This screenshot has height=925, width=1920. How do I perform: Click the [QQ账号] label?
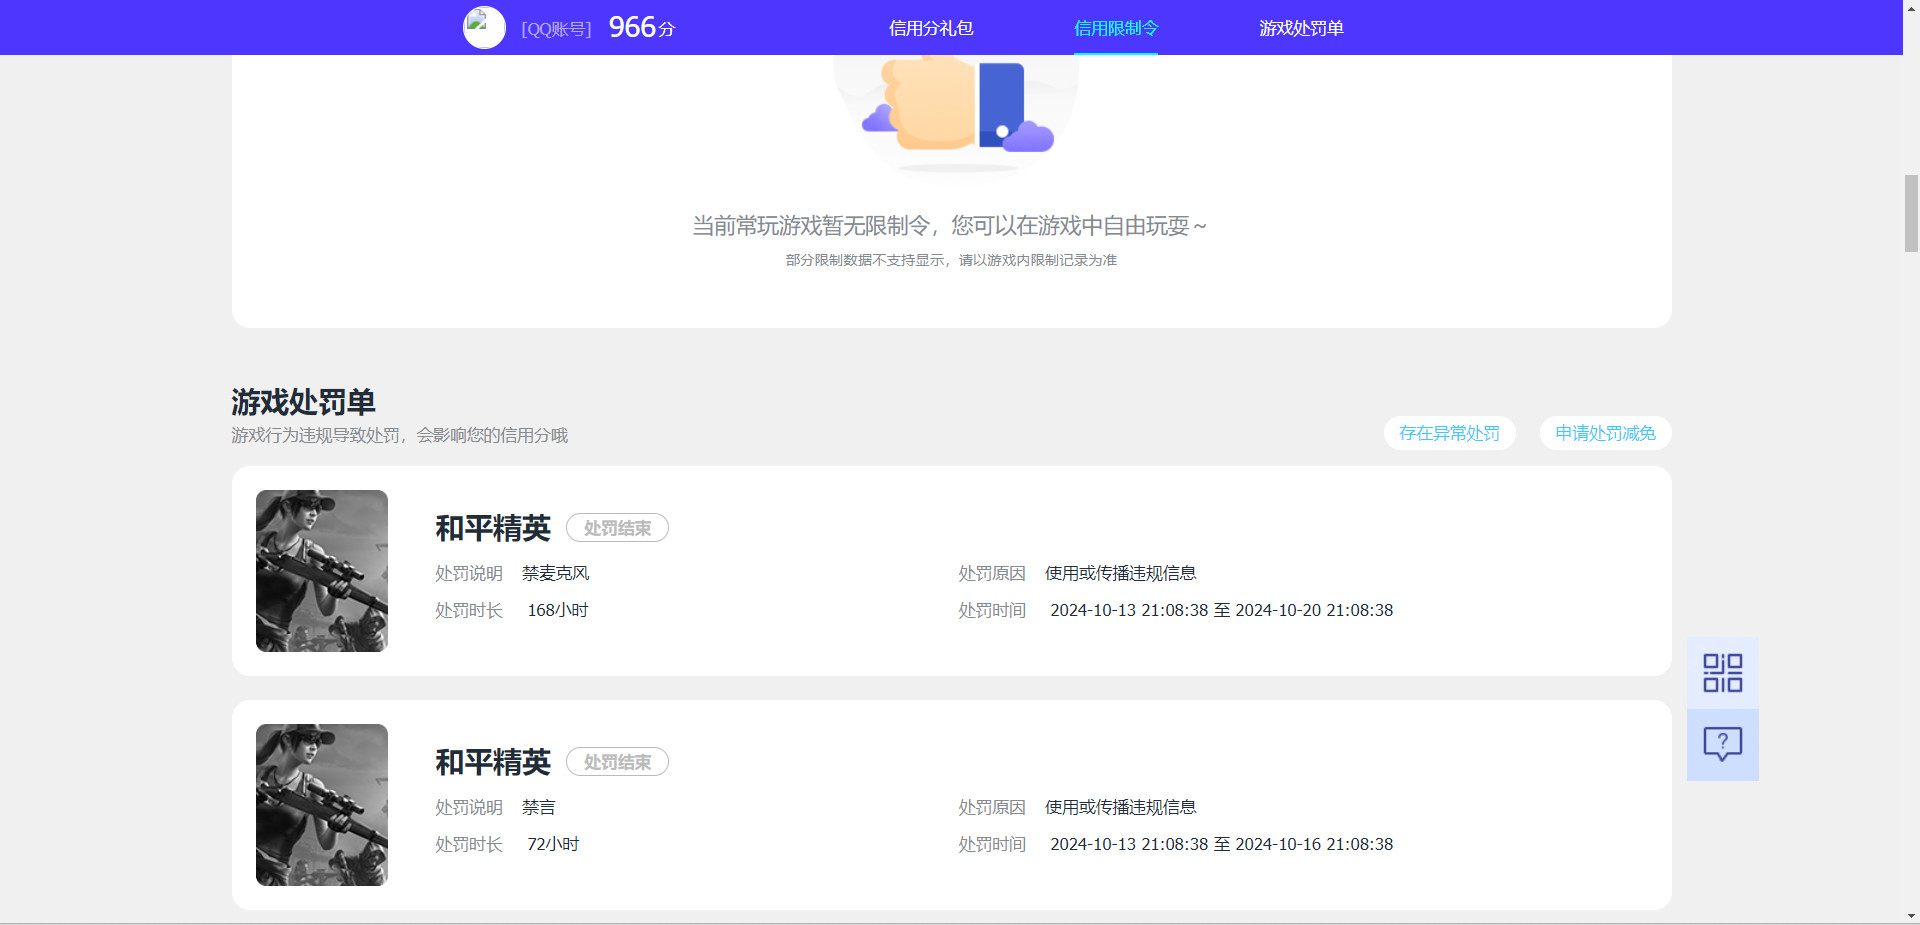pos(556,29)
